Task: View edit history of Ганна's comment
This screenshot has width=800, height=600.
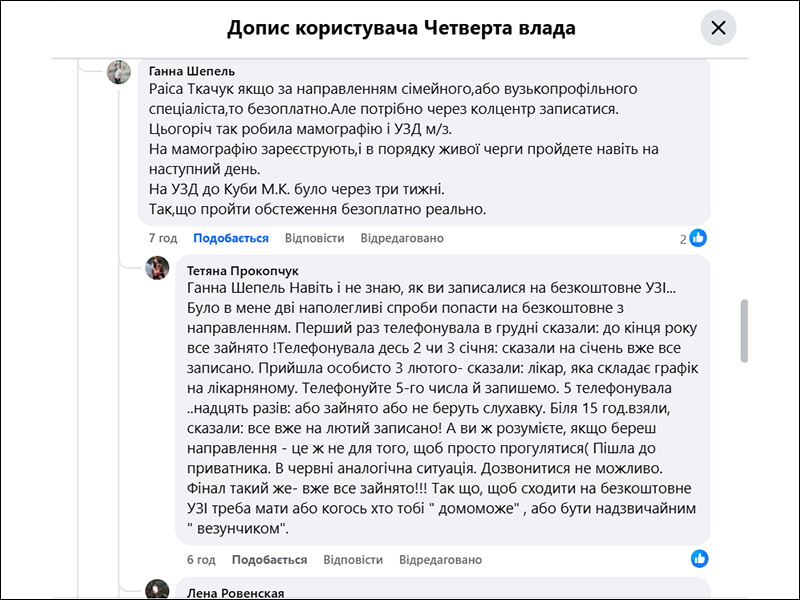Action: pyautogui.click(x=402, y=238)
